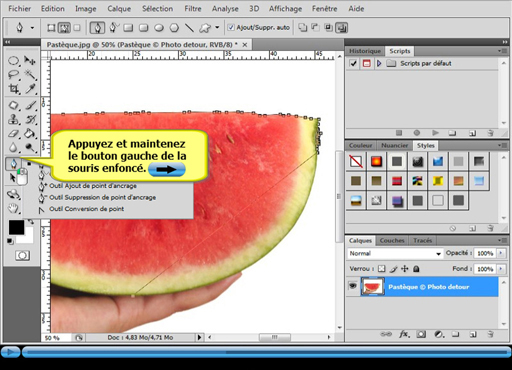Screen dimensions: 512x370
Task: Select the History Brush tool
Action: coord(30,119)
